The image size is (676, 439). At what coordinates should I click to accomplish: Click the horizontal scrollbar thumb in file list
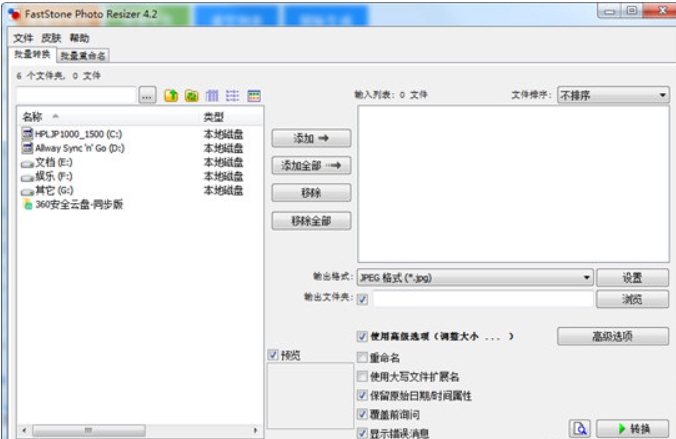coord(89,430)
